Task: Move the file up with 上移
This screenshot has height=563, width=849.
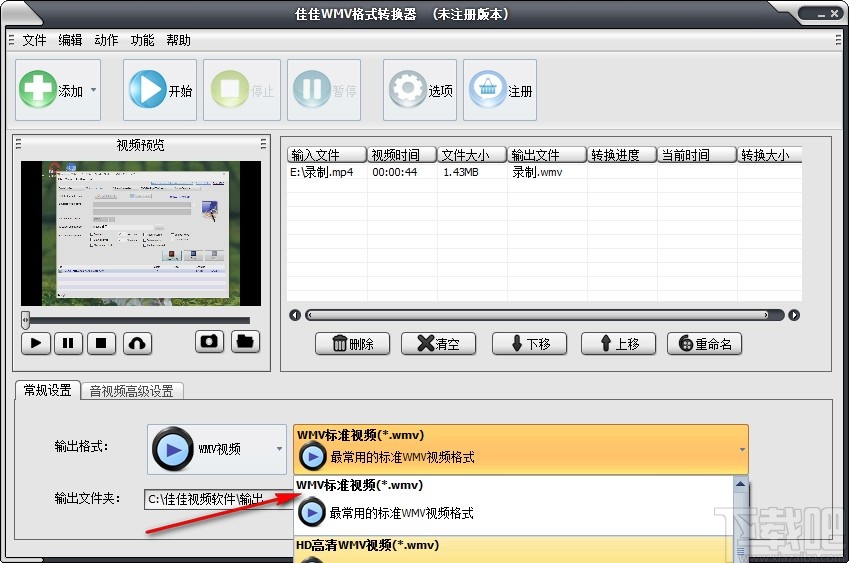Action: [618, 344]
